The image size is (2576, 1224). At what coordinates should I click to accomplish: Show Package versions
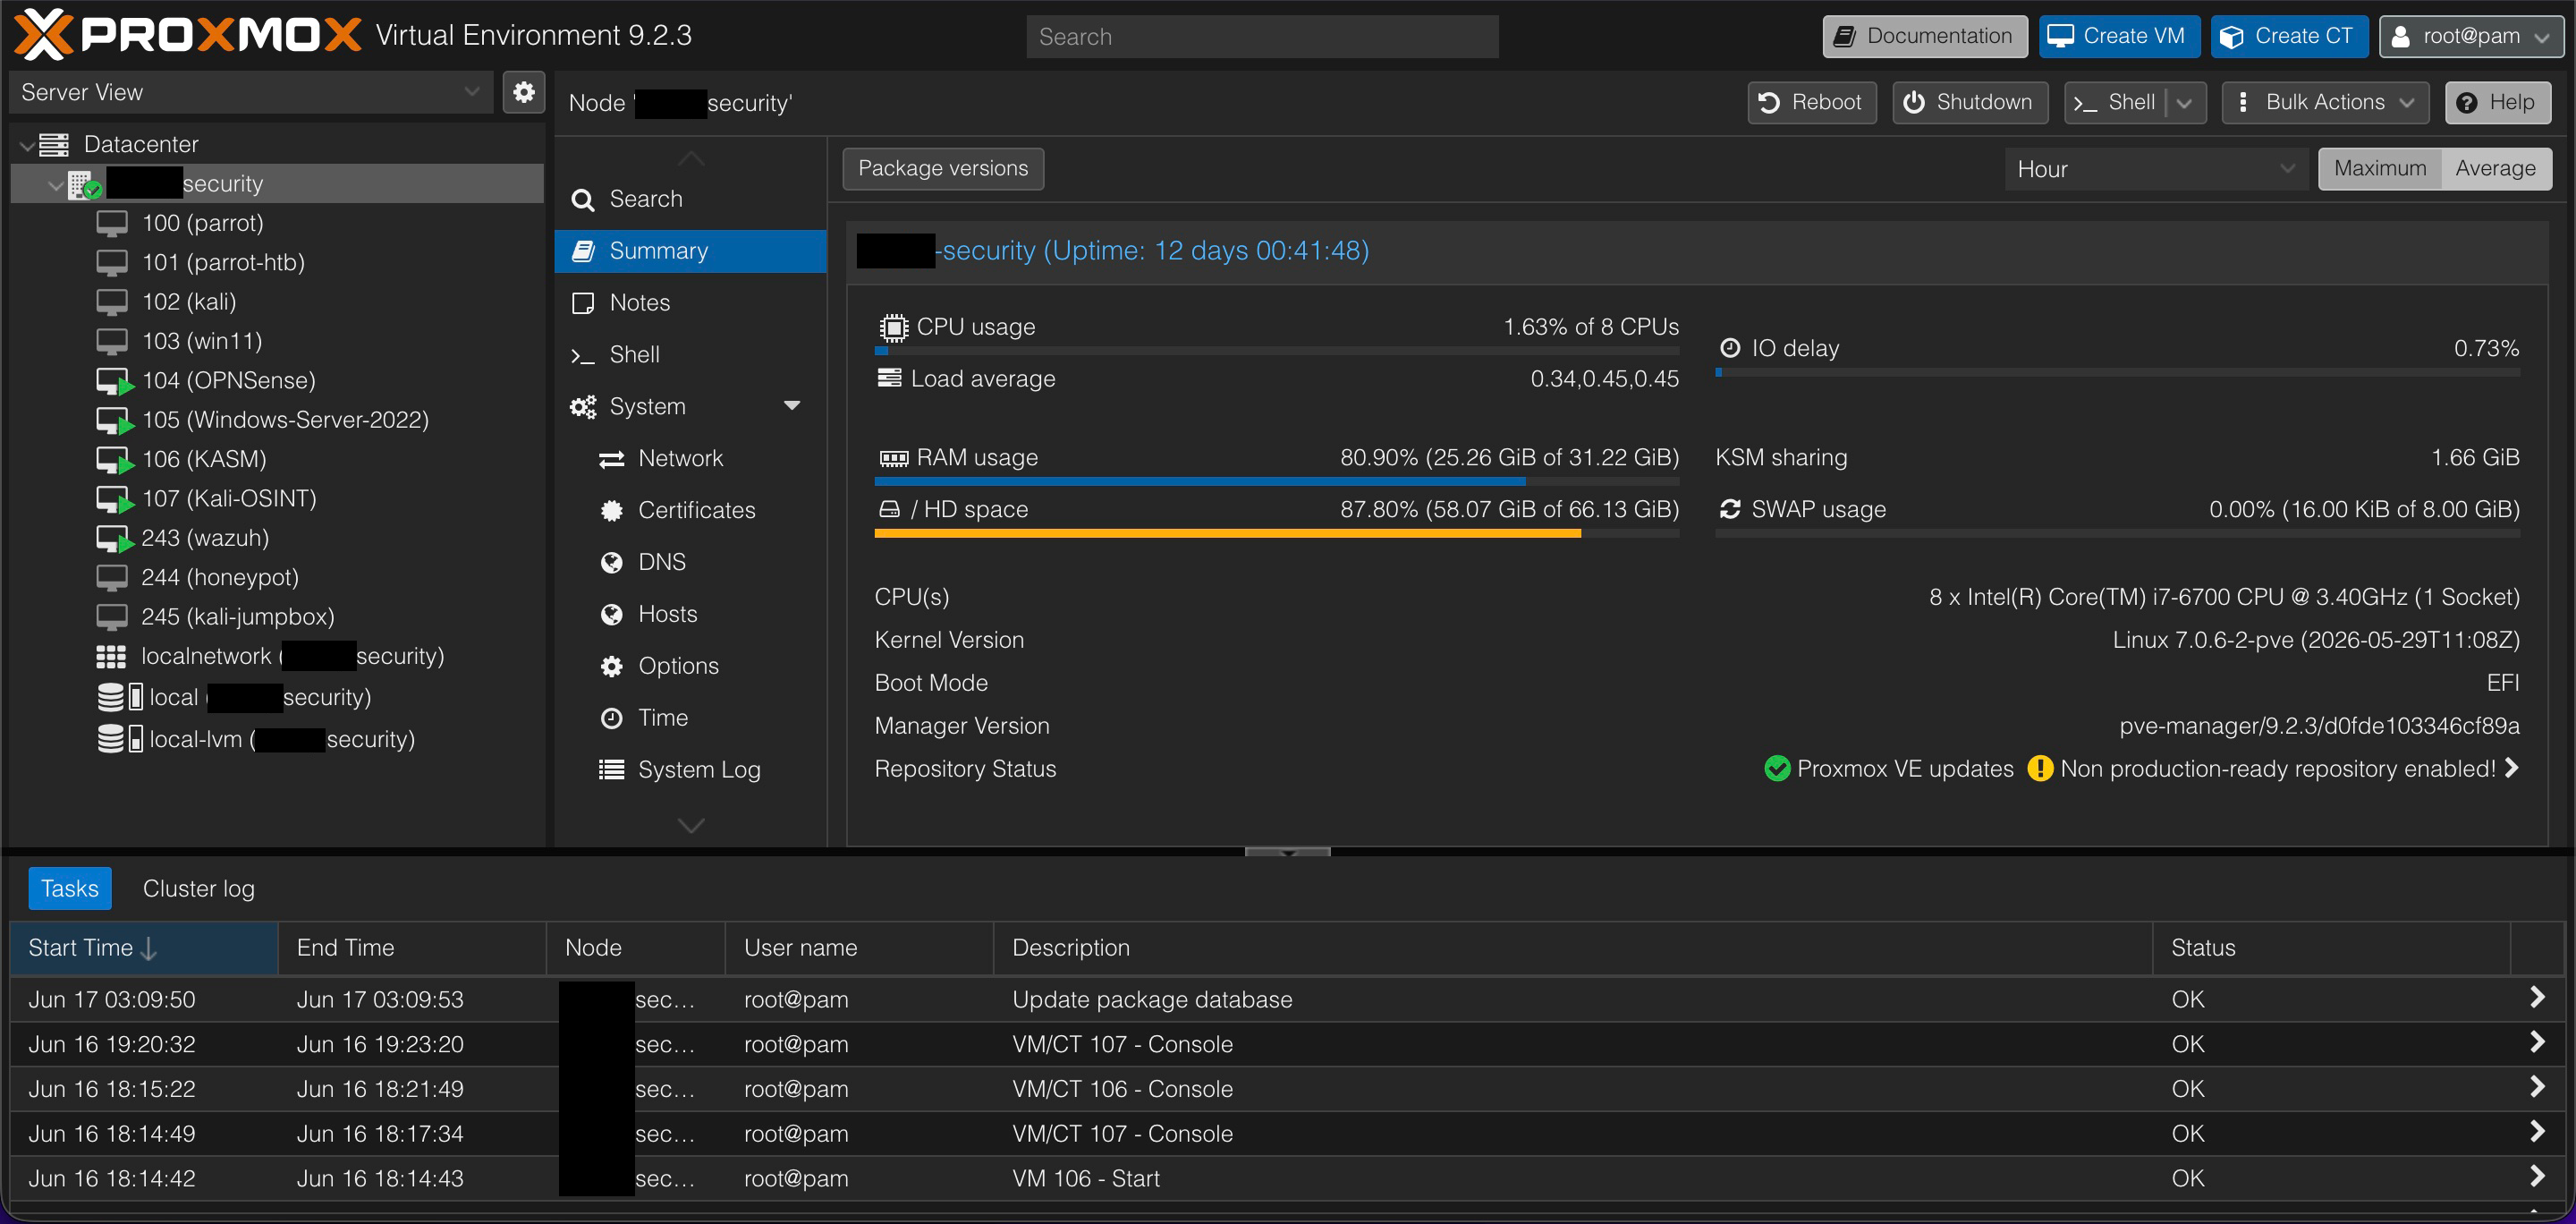[943, 168]
